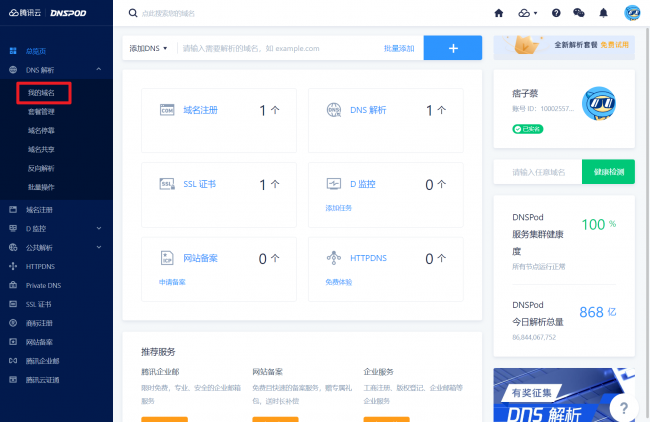
Task: Open help via question mark icon in header
Action: 556,13
